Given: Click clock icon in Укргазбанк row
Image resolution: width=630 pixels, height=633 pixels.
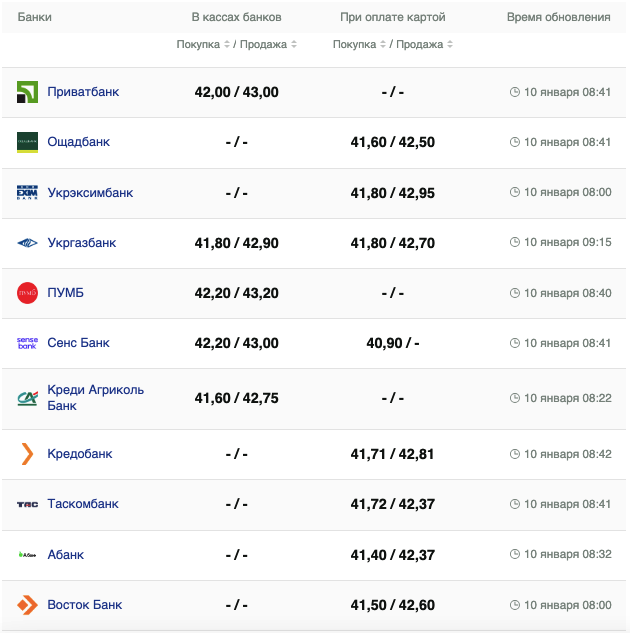Looking at the screenshot, I should pos(515,243).
